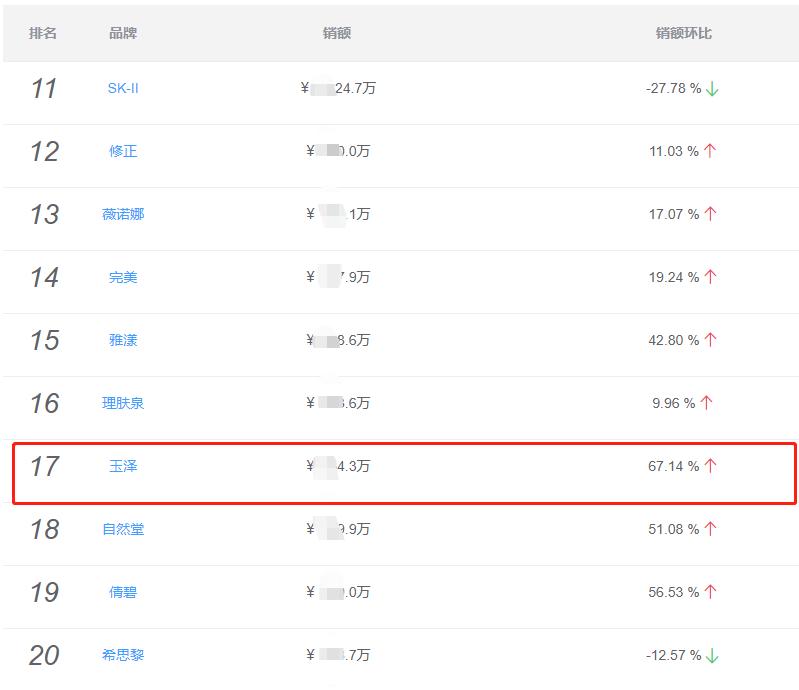This screenshot has width=799, height=690.
Task: Click rank number 19
Action: click(x=44, y=593)
